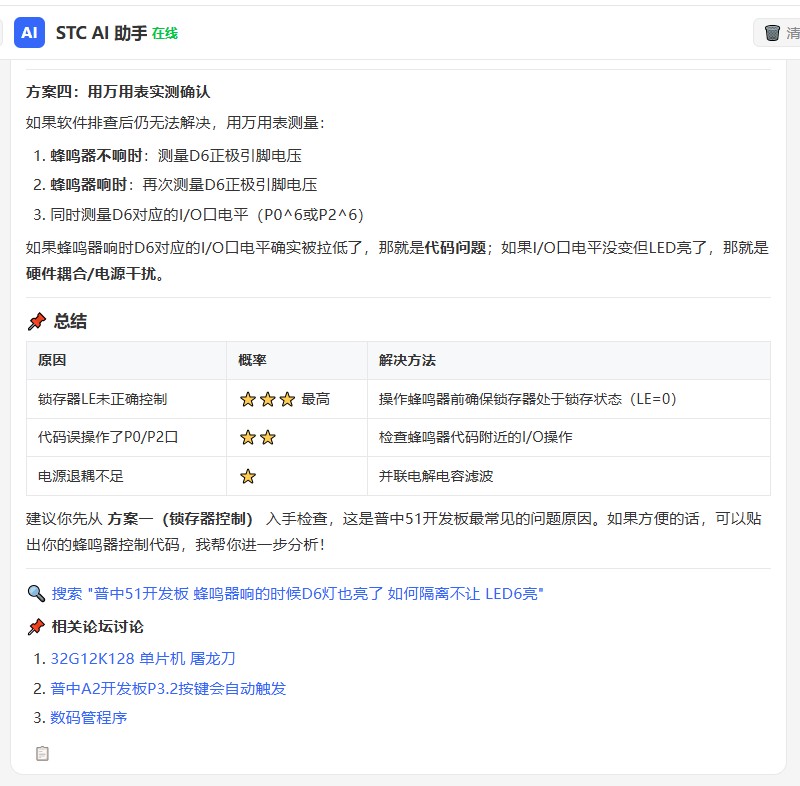Click the magnifier icon beside the search link
The width and height of the screenshot is (800, 786).
pyautogui.click(x=36, y=593)
